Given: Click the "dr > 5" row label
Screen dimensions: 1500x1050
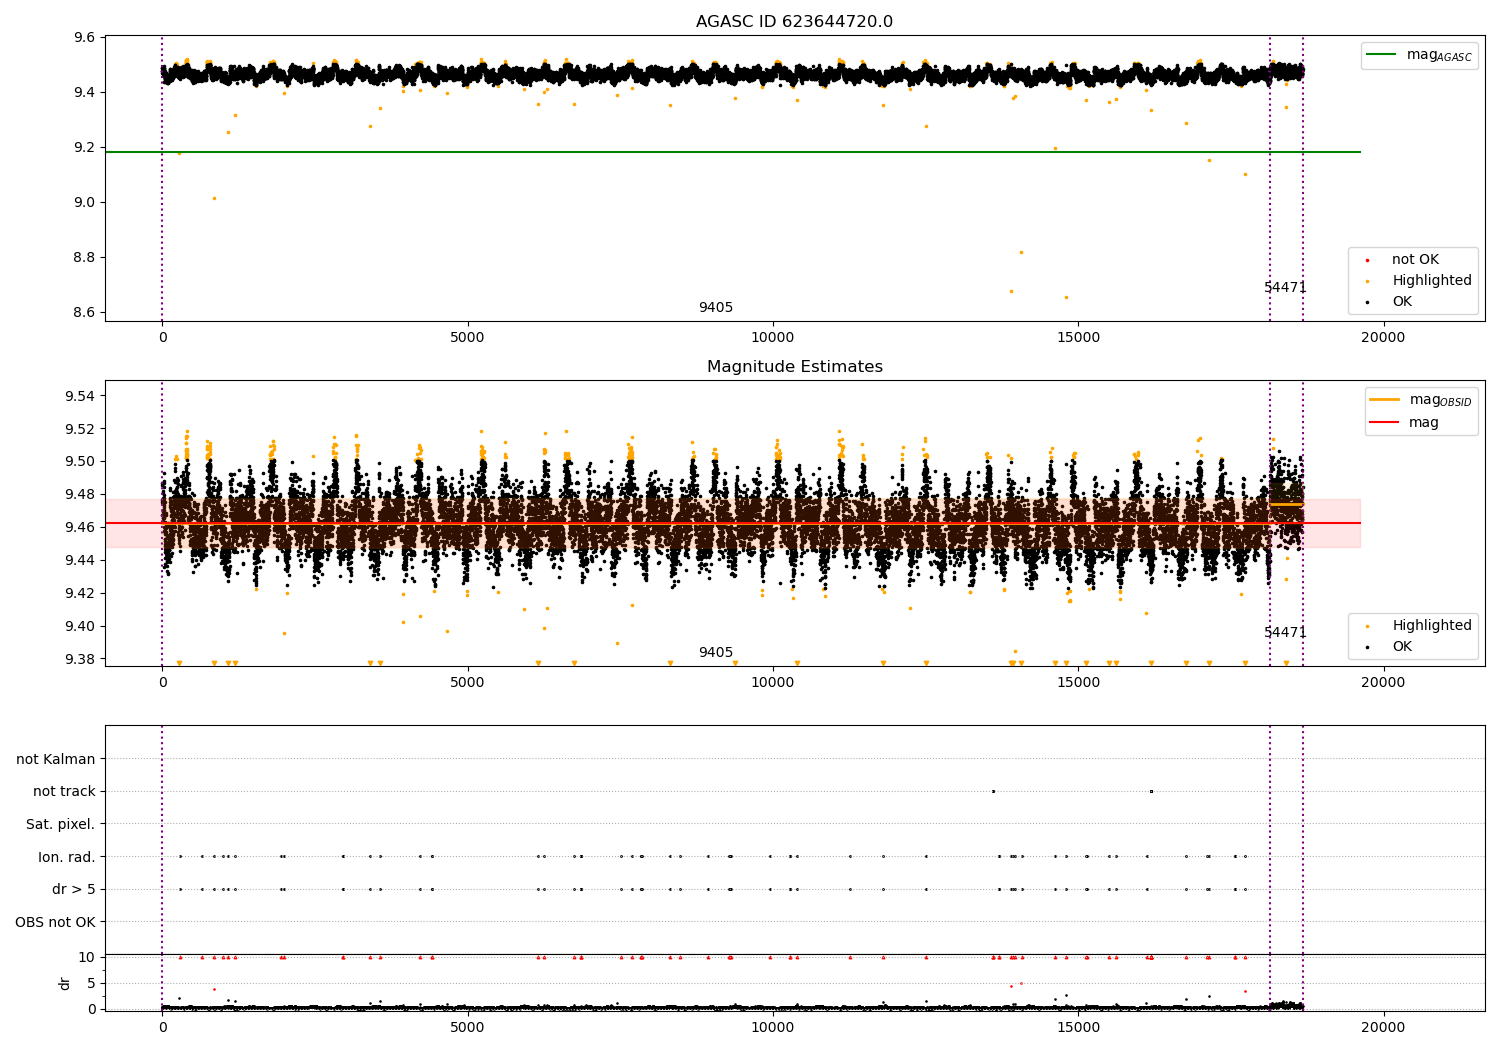Looking at the screenshot, I should (x=74, y=890).
